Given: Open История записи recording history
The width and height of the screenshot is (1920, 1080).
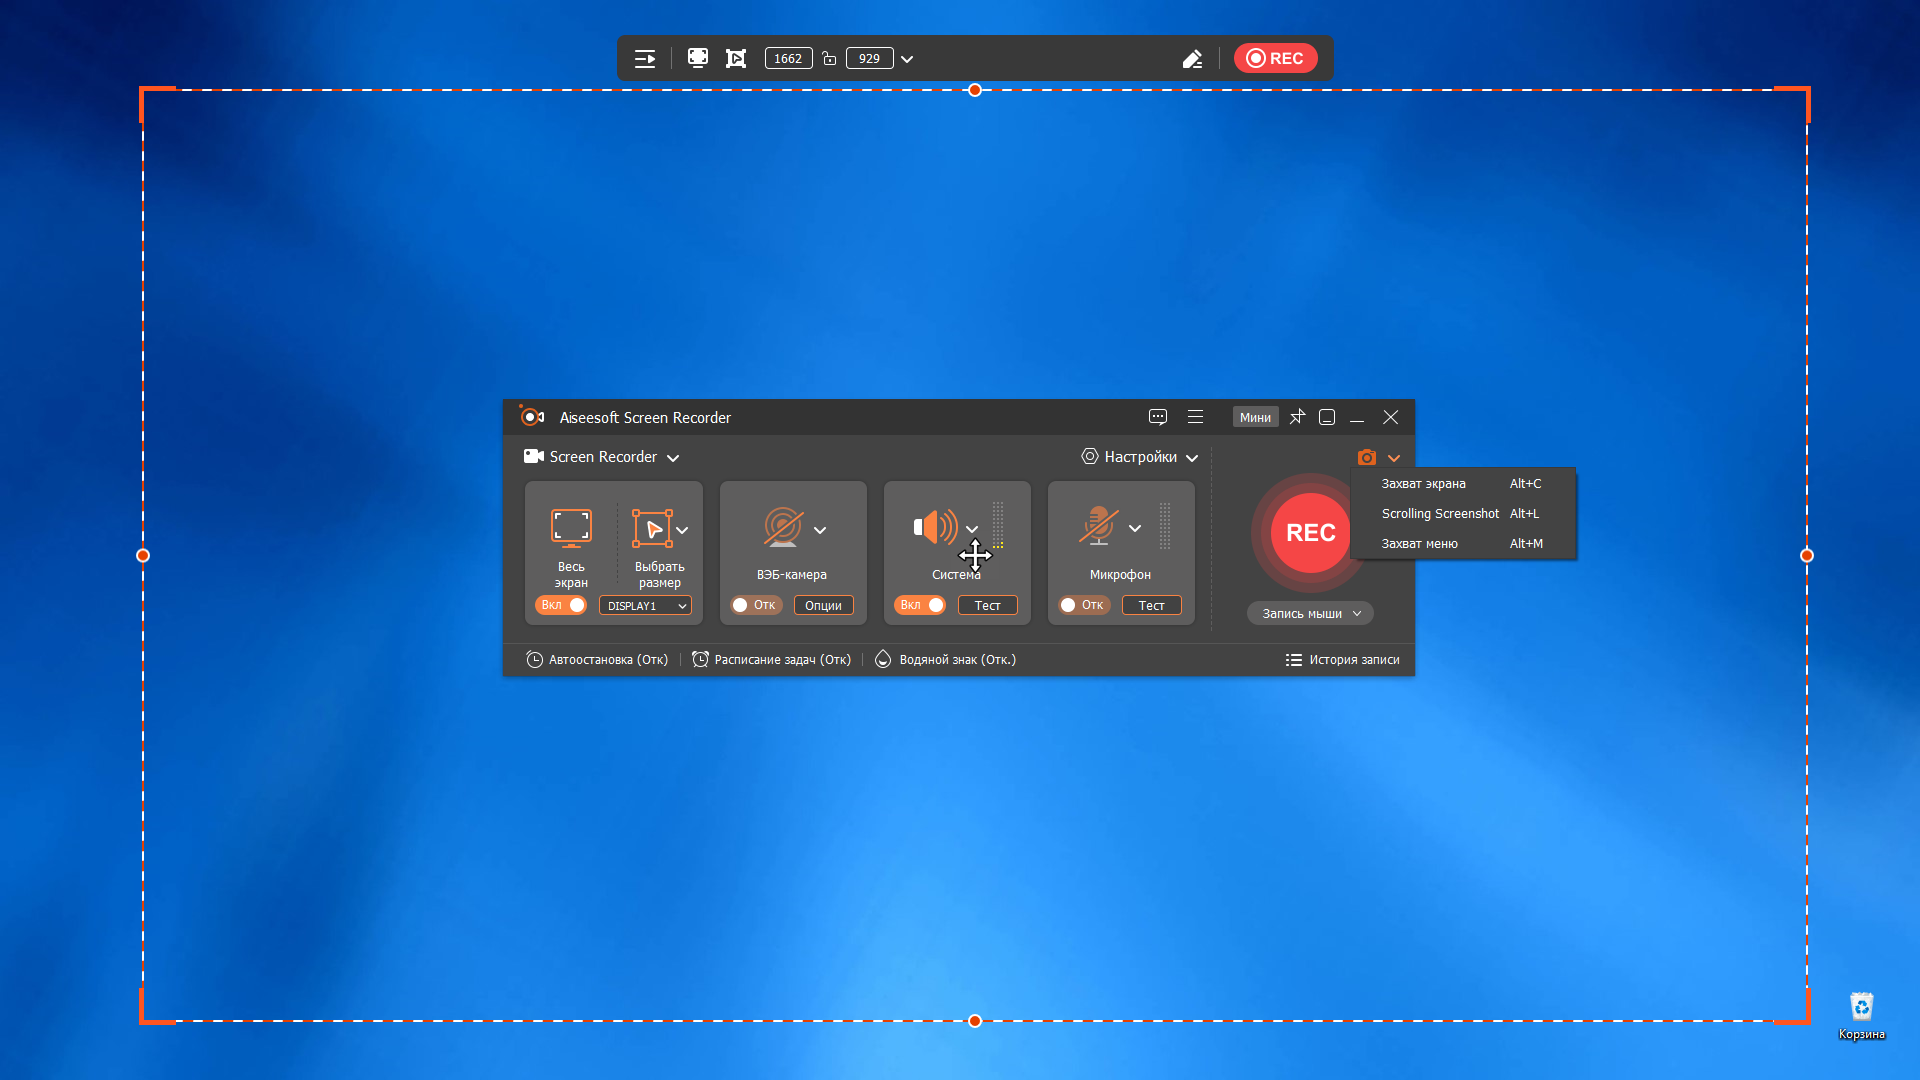Looking at the screenshot, I should tap(1343, 660).
